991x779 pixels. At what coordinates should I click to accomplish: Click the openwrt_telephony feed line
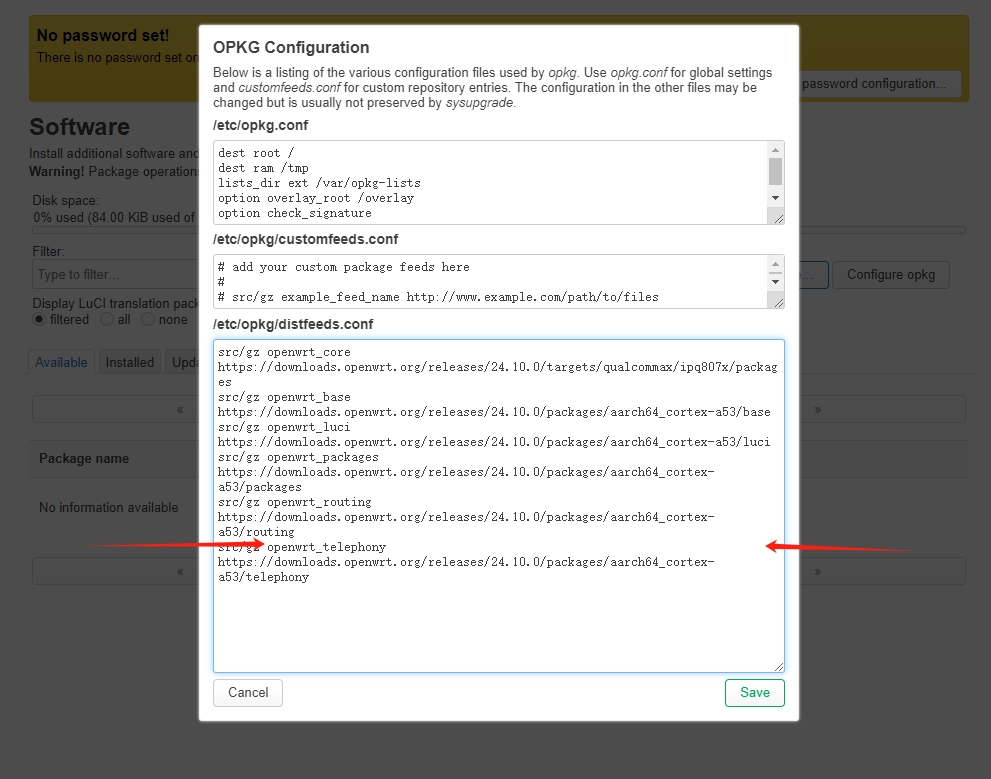pyautogui.click(x=302, y=547)
